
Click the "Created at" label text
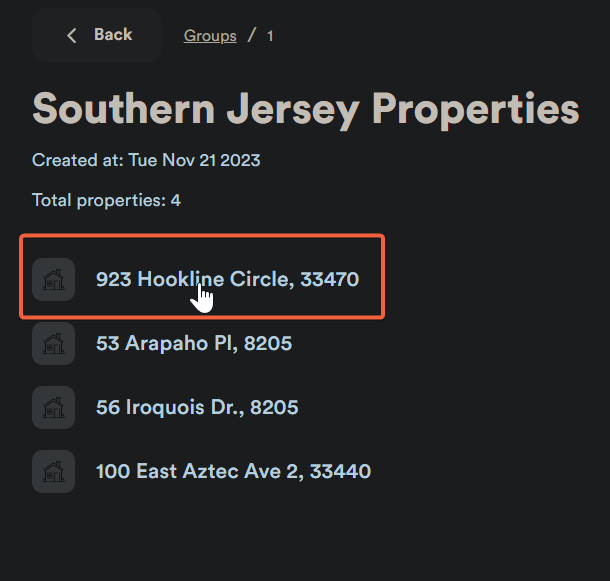[x=77, y=160]
